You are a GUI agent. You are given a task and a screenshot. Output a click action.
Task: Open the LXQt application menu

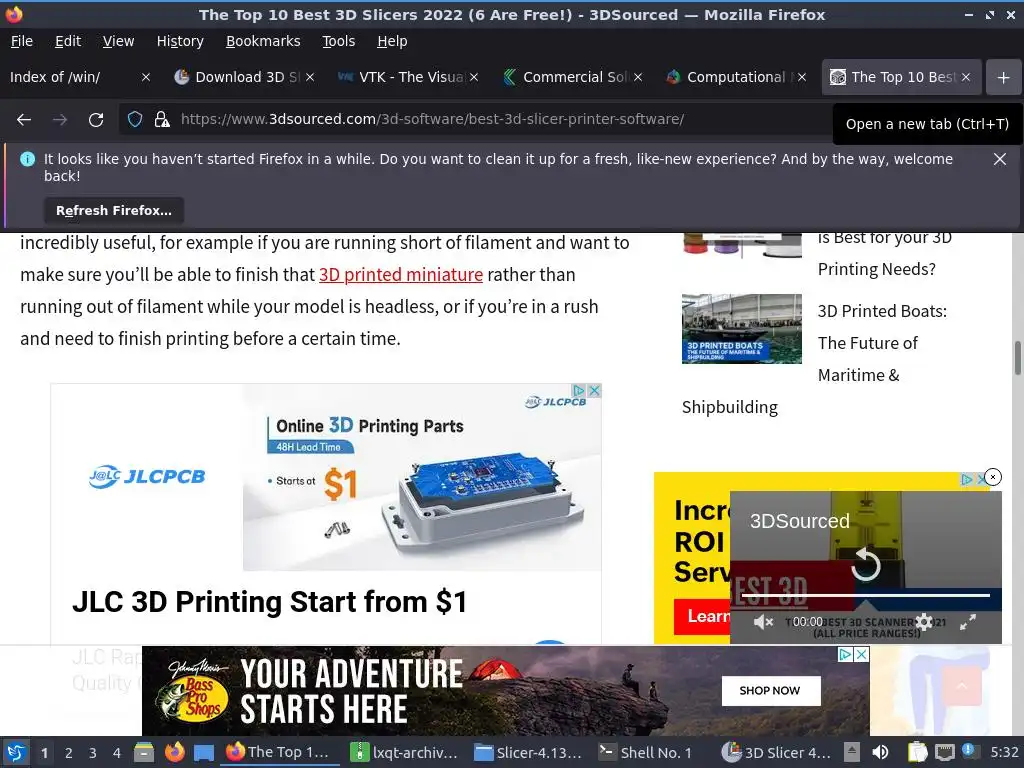[x=16, y=752]
